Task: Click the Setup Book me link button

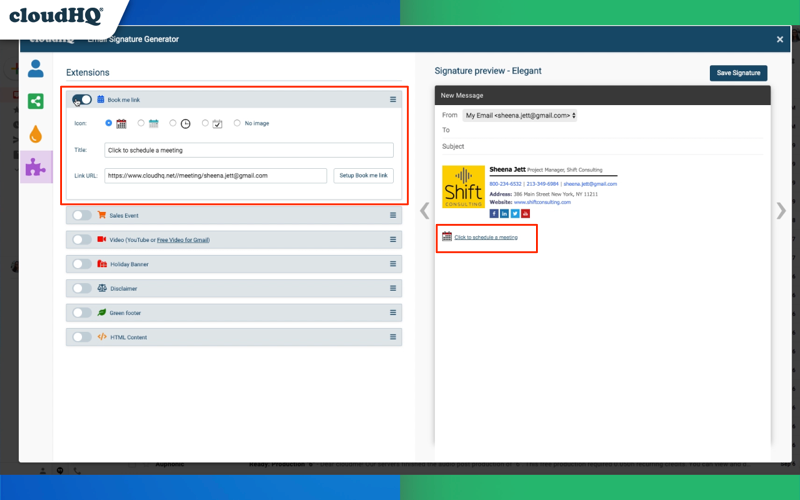Action: click(x=363, y=176)
